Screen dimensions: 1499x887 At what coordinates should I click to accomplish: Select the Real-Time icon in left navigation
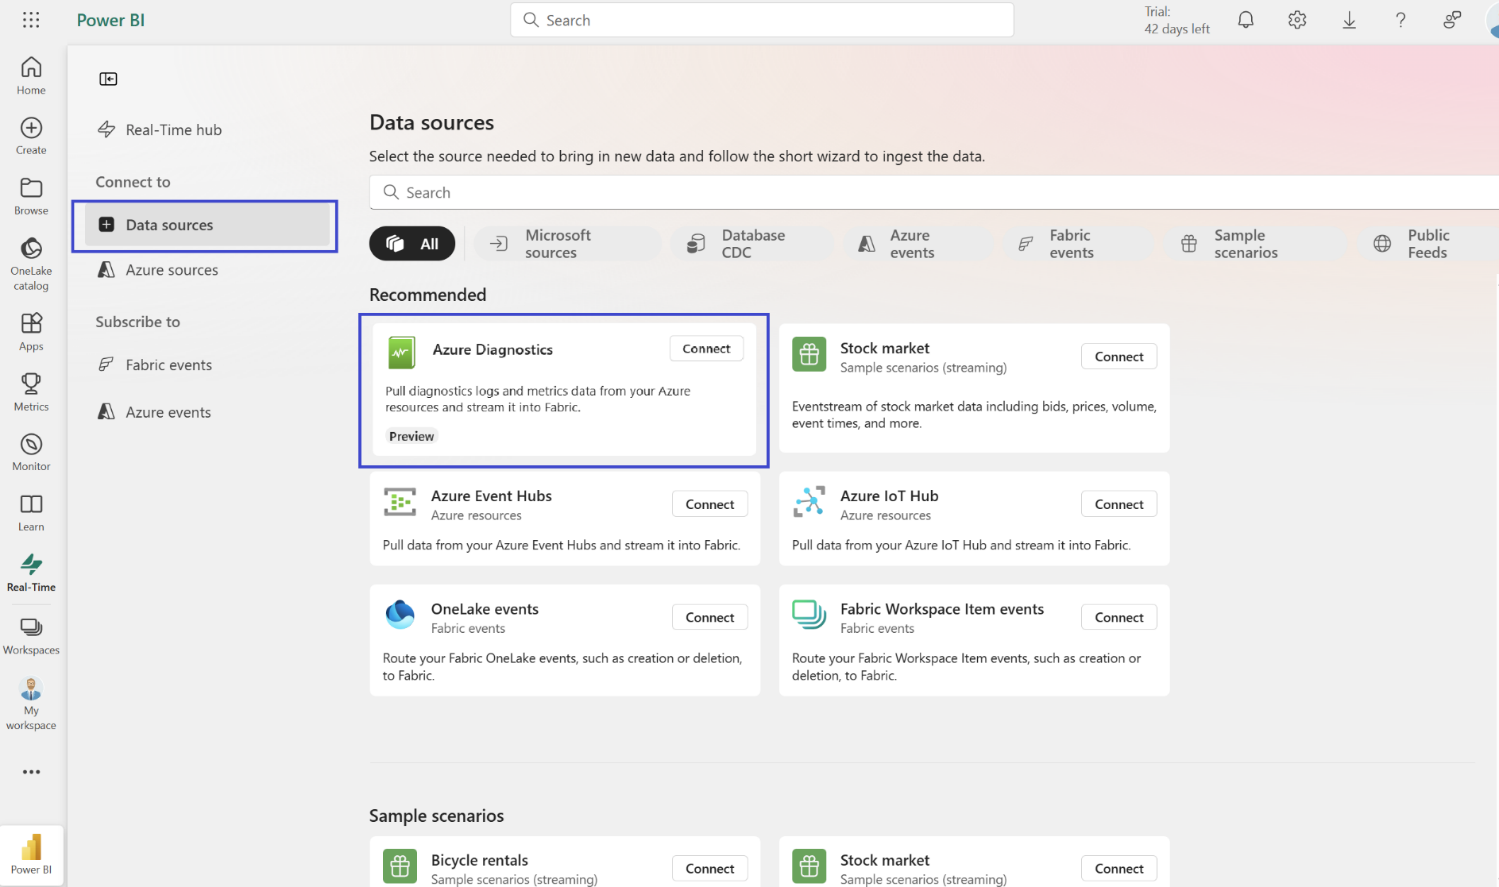pyautogui.click(x=30, y=571)
